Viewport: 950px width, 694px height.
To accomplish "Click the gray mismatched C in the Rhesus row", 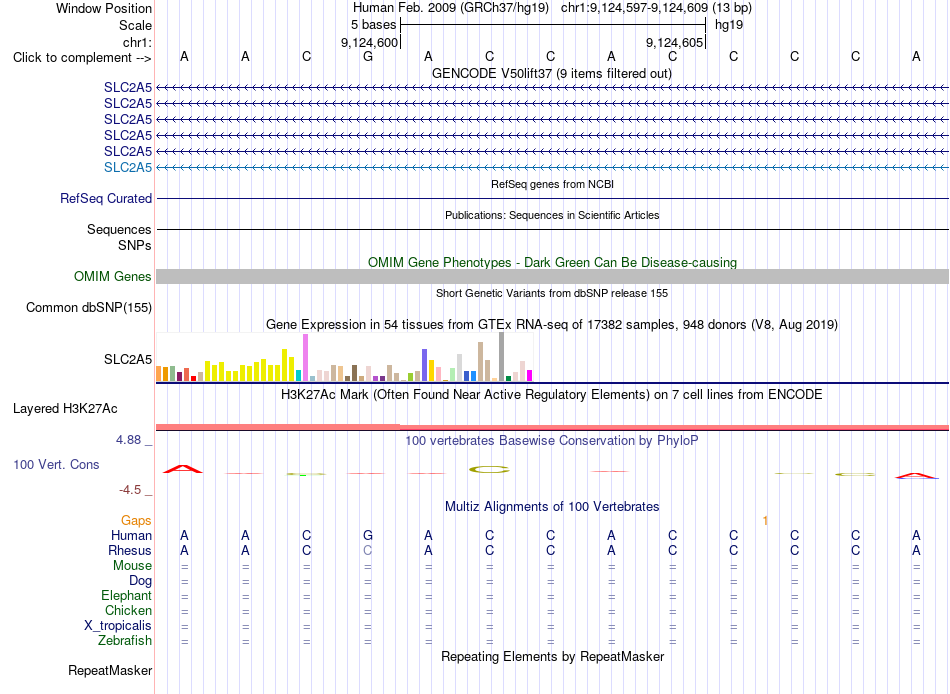I will tap(367, 550).
